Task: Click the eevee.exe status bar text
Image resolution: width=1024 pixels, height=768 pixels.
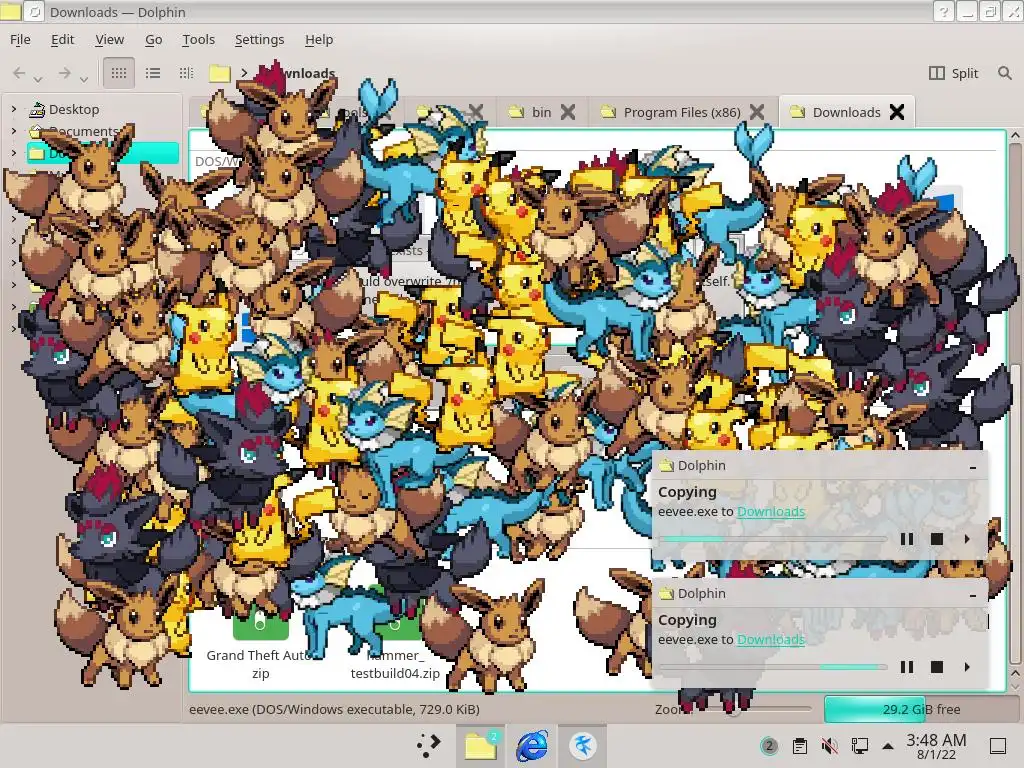Action: tap(334, 709)
